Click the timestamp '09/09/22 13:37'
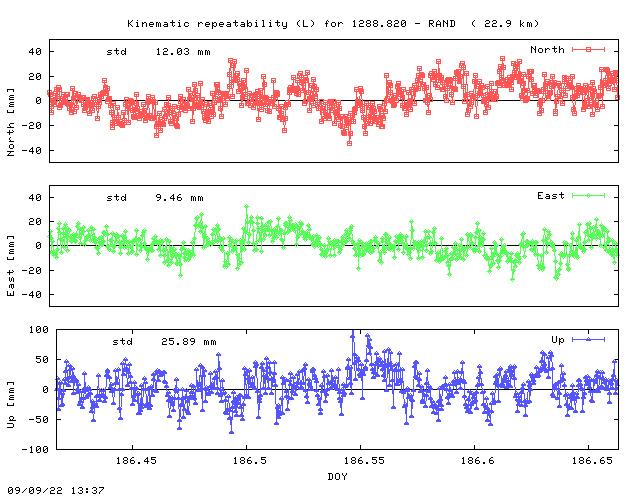640x496 pixels. [x=56, y=490]
